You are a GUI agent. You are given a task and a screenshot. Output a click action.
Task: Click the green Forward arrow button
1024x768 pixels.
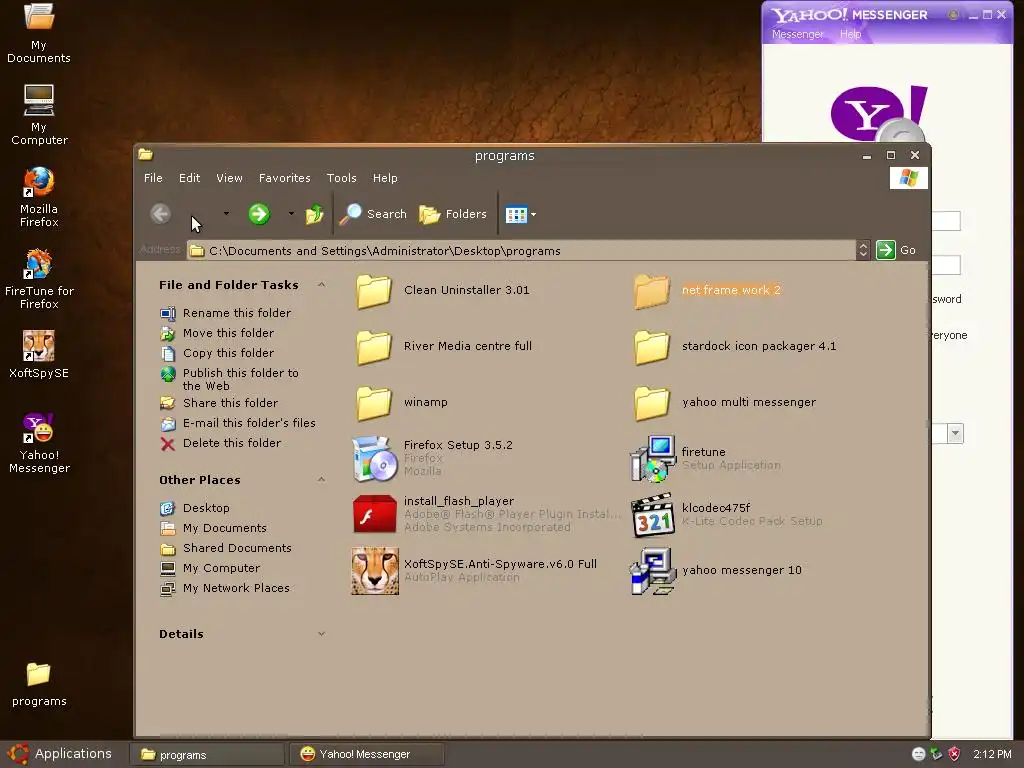(259, 214)
